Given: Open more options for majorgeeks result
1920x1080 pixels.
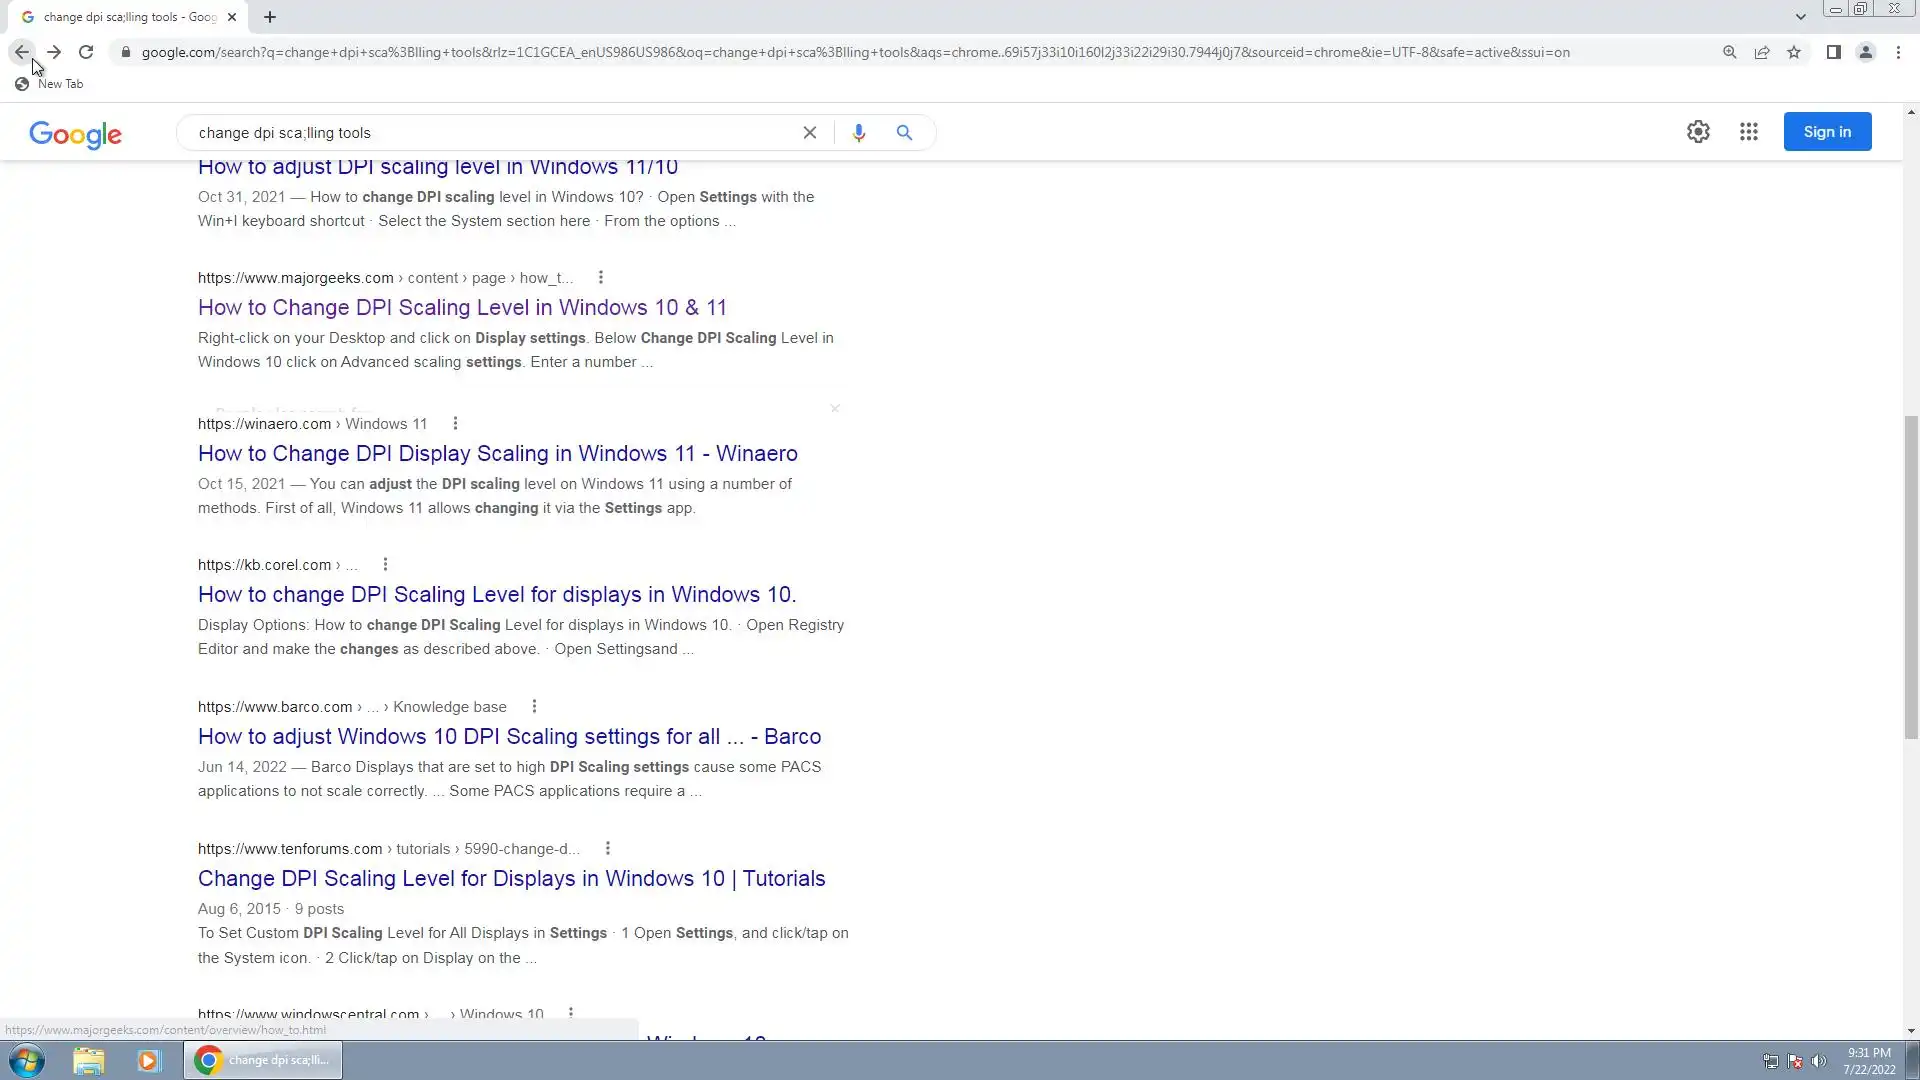Looking at the screenshot, I should pyautogui.click(x=600, y=278).
